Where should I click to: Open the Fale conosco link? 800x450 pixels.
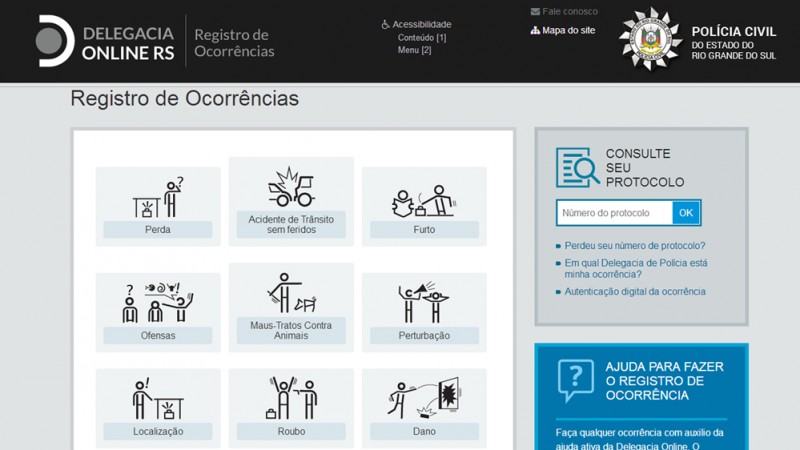pos(569,12)
